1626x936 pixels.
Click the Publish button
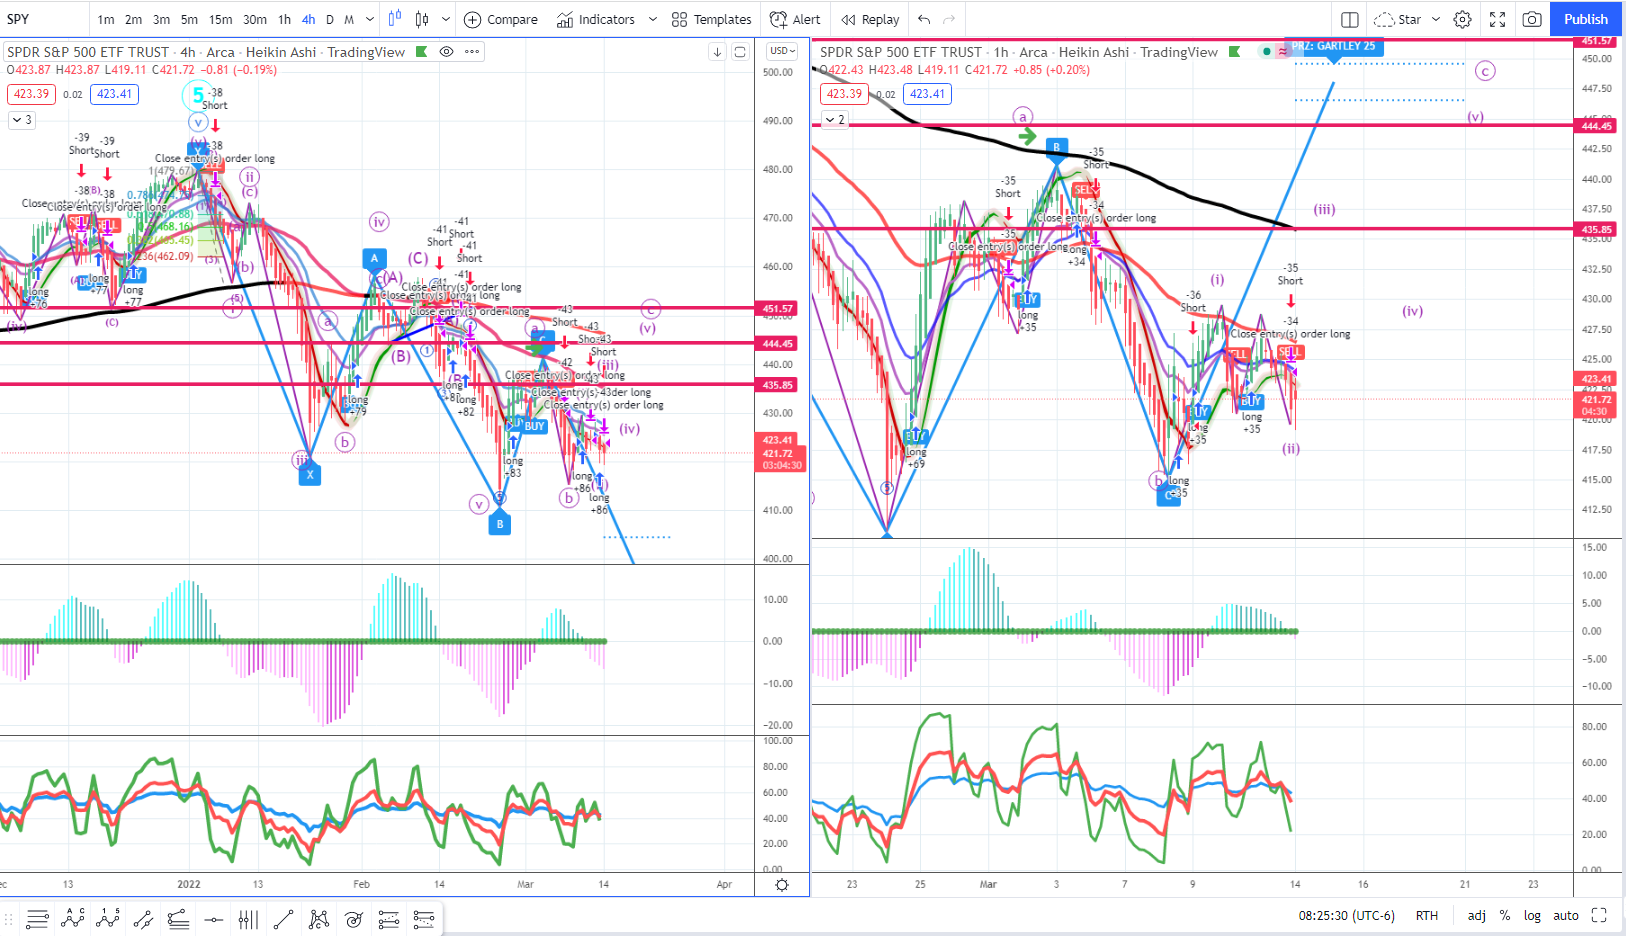(x=1586, y=19)
